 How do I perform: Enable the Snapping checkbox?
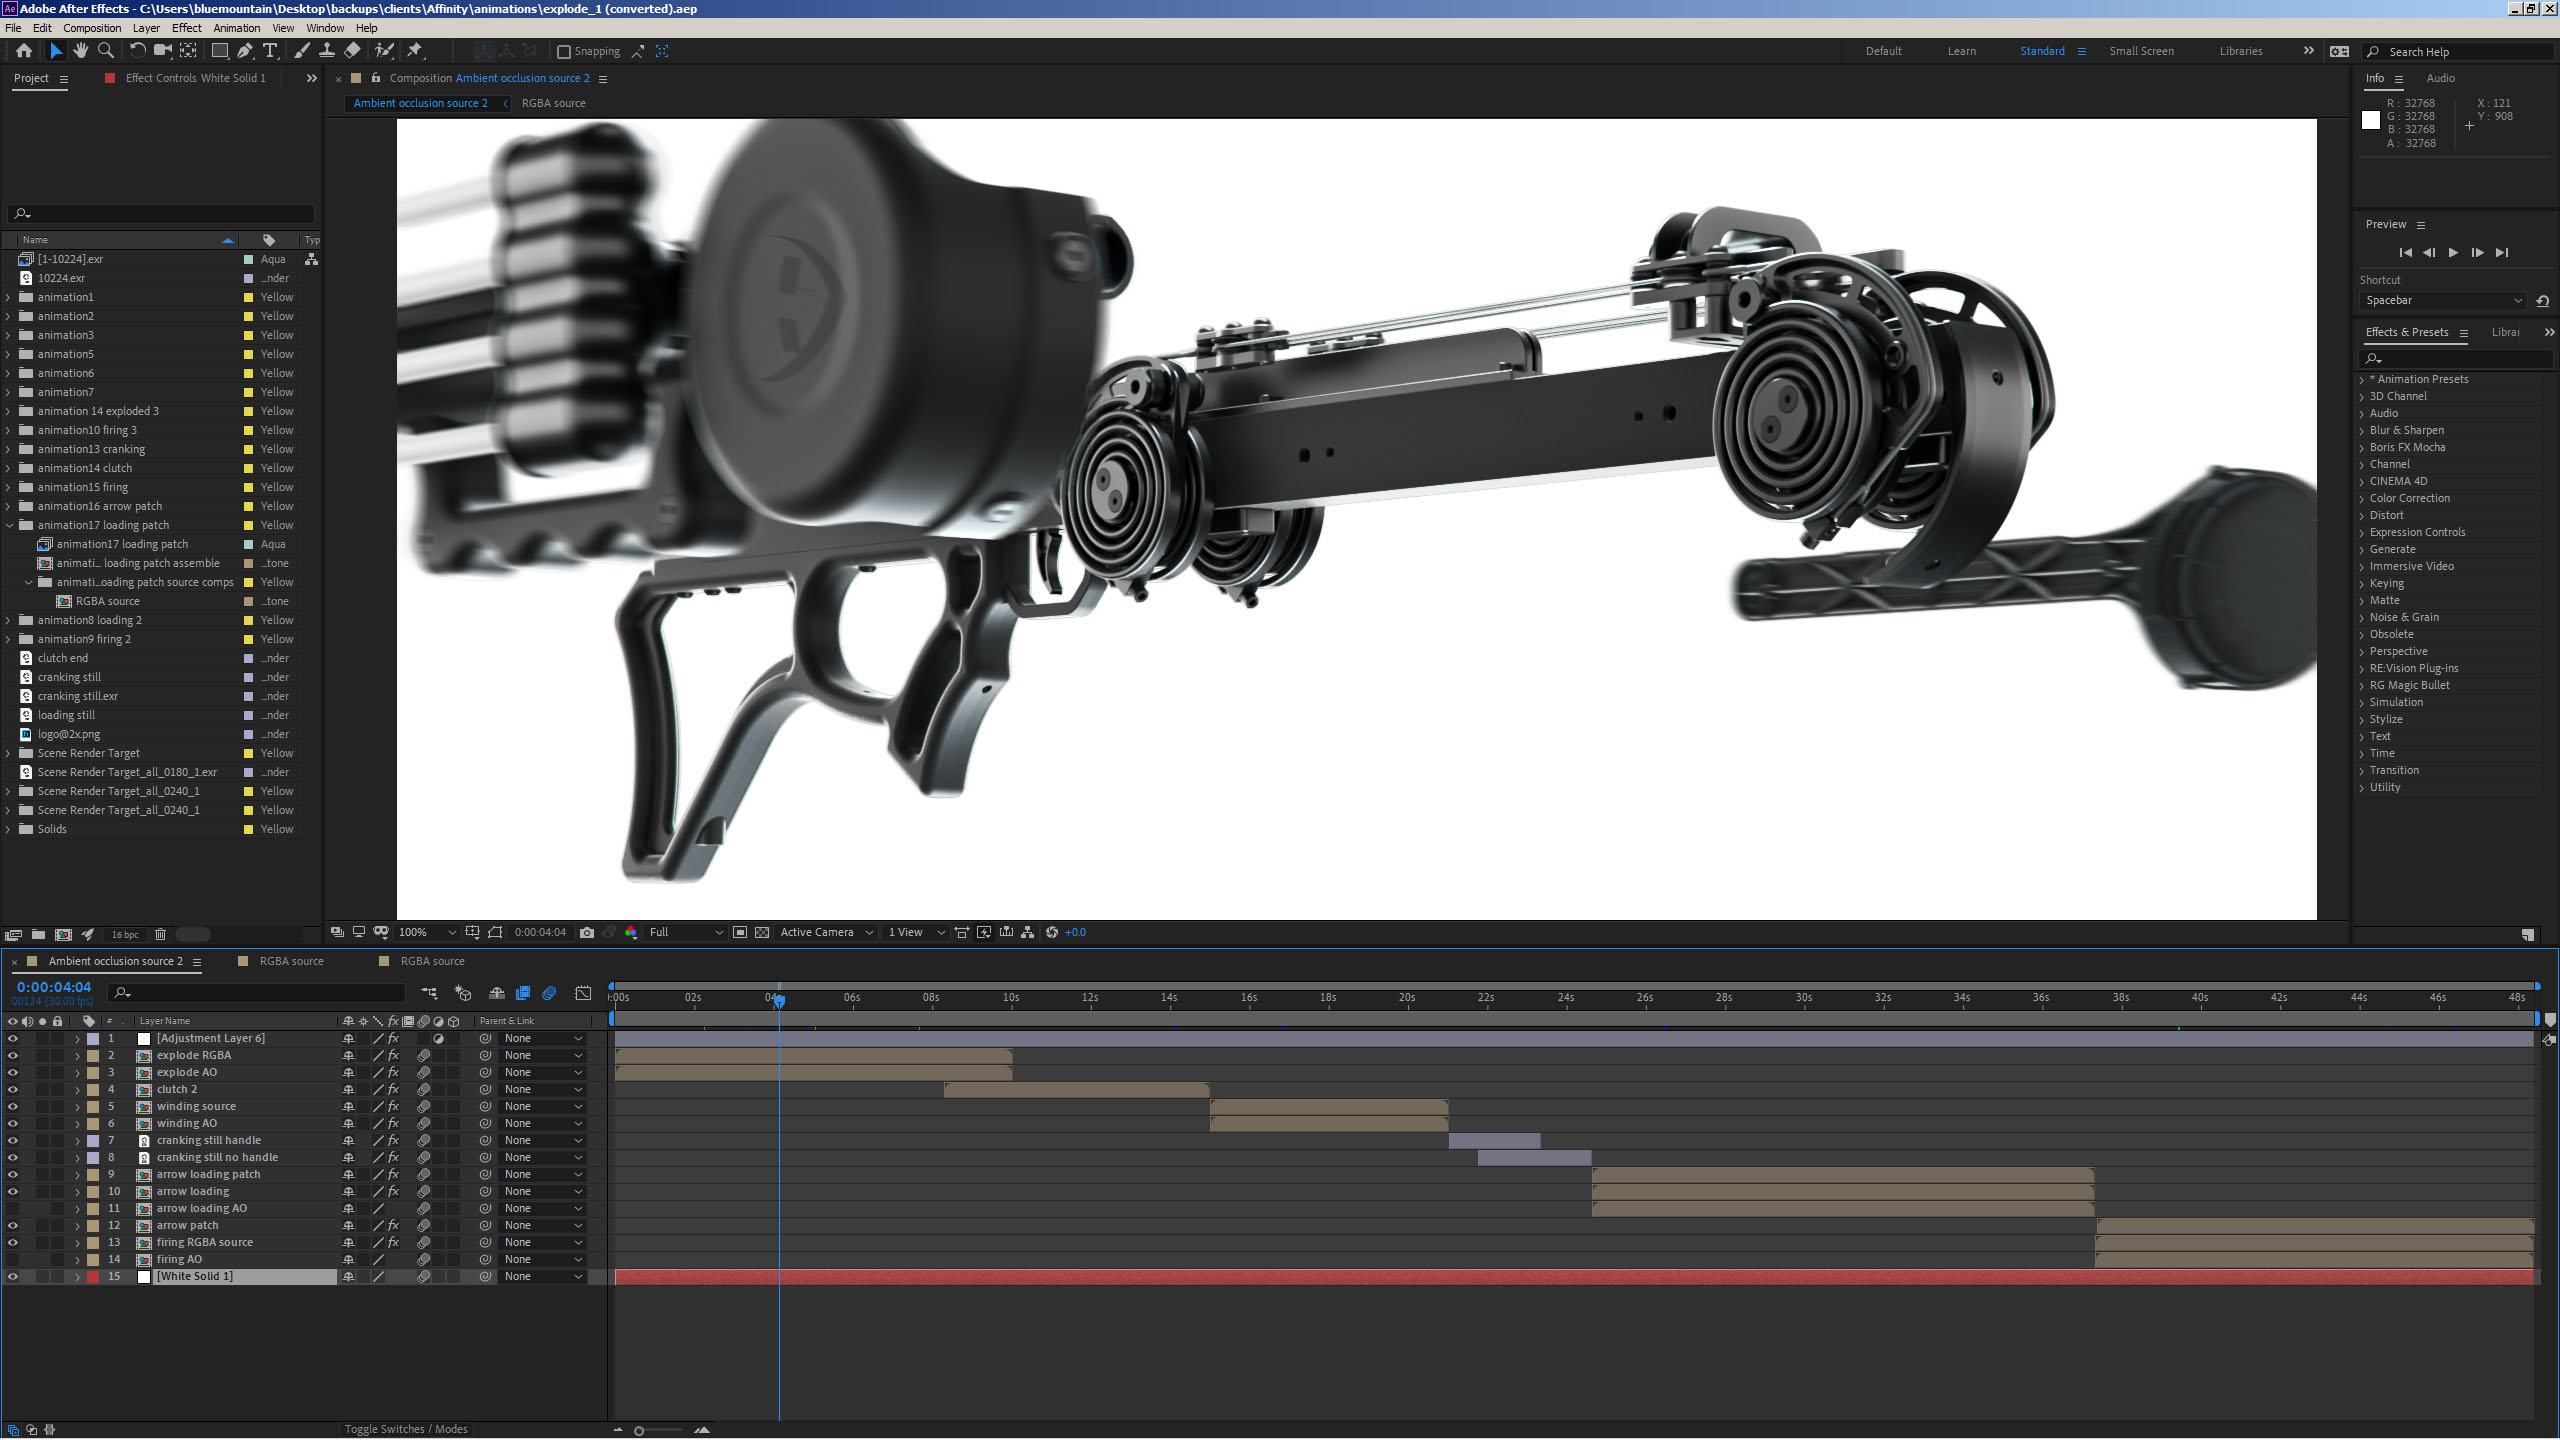click(564, 52)
